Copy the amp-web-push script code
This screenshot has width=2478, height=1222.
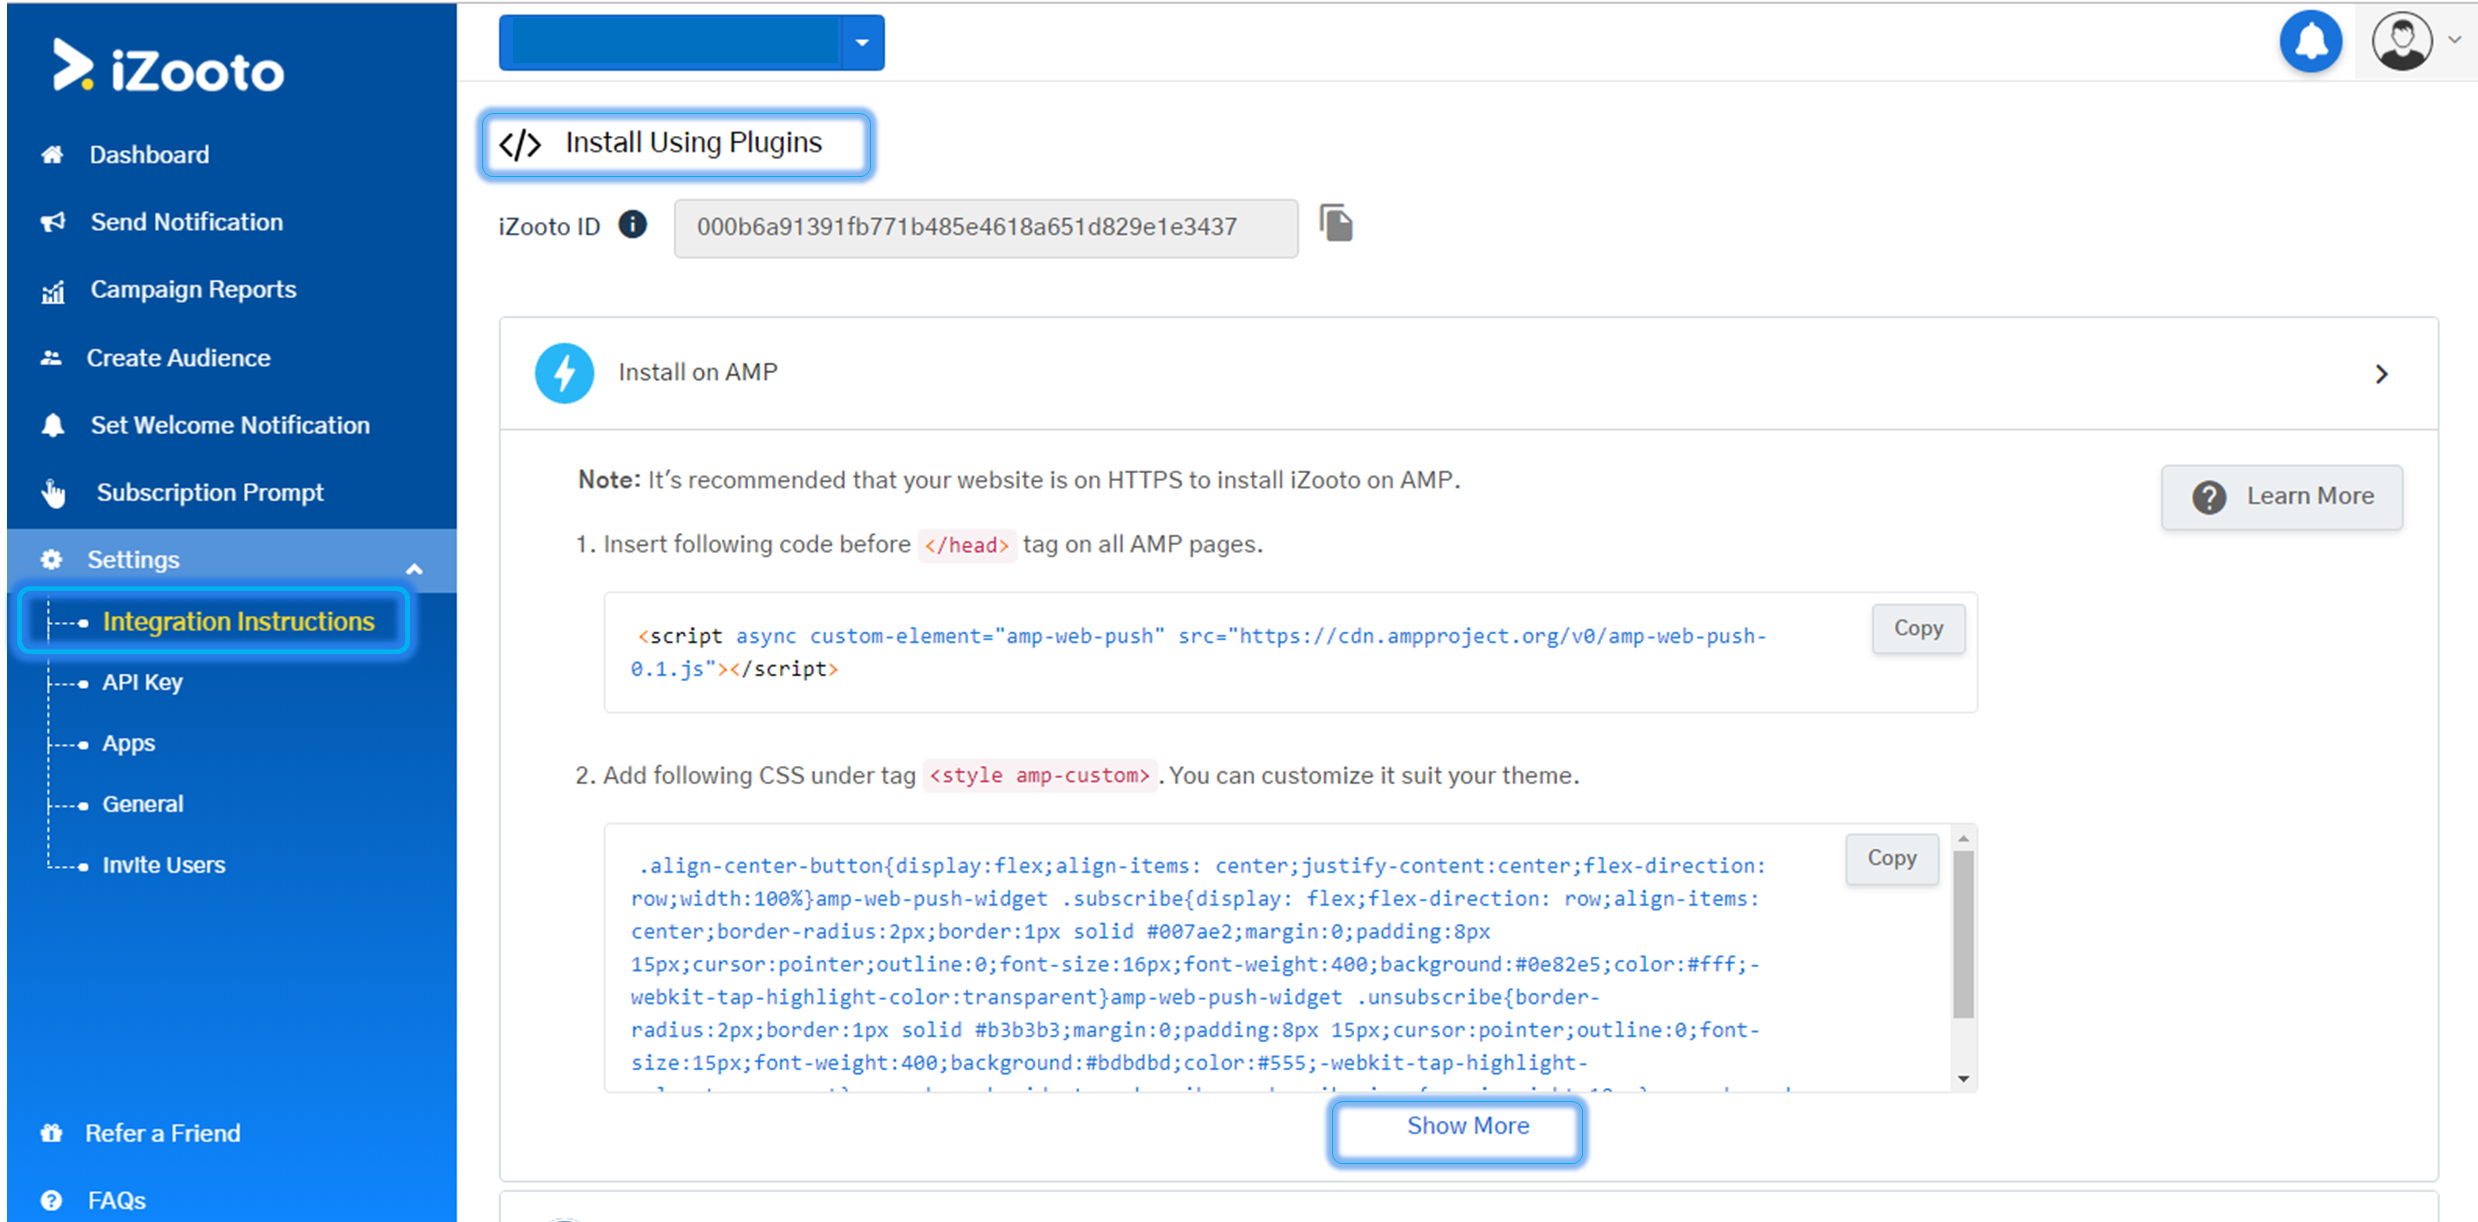(1917, 629)
